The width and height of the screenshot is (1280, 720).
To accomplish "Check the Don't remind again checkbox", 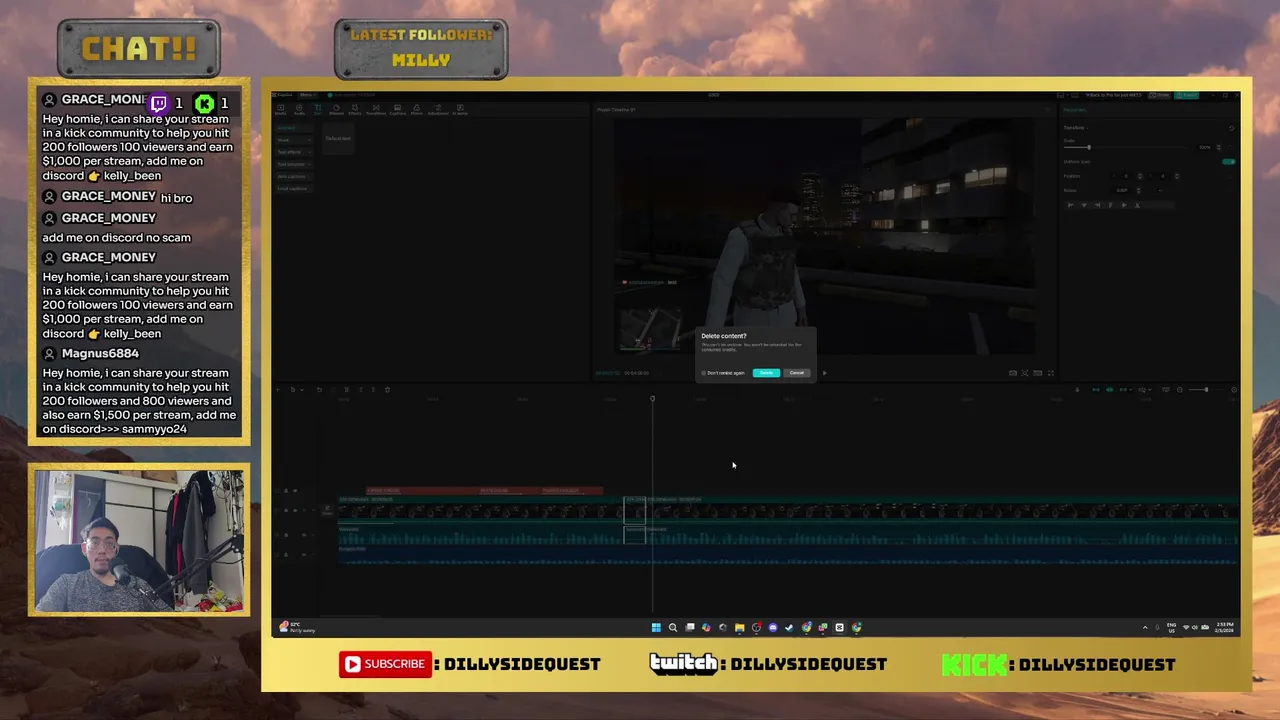I will coord(704,373).
